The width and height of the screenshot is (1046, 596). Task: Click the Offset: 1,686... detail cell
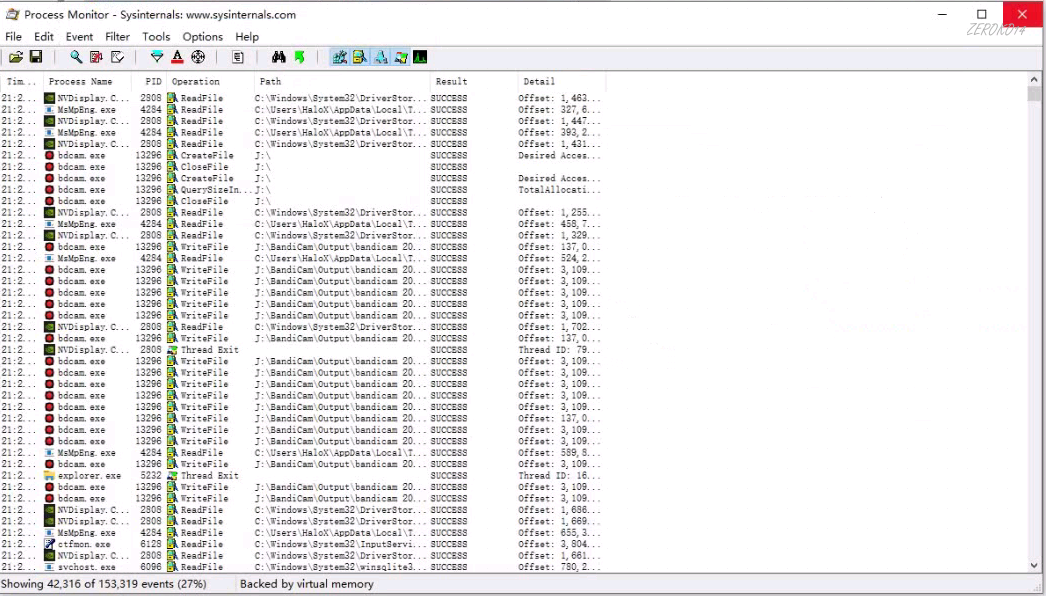559,510
